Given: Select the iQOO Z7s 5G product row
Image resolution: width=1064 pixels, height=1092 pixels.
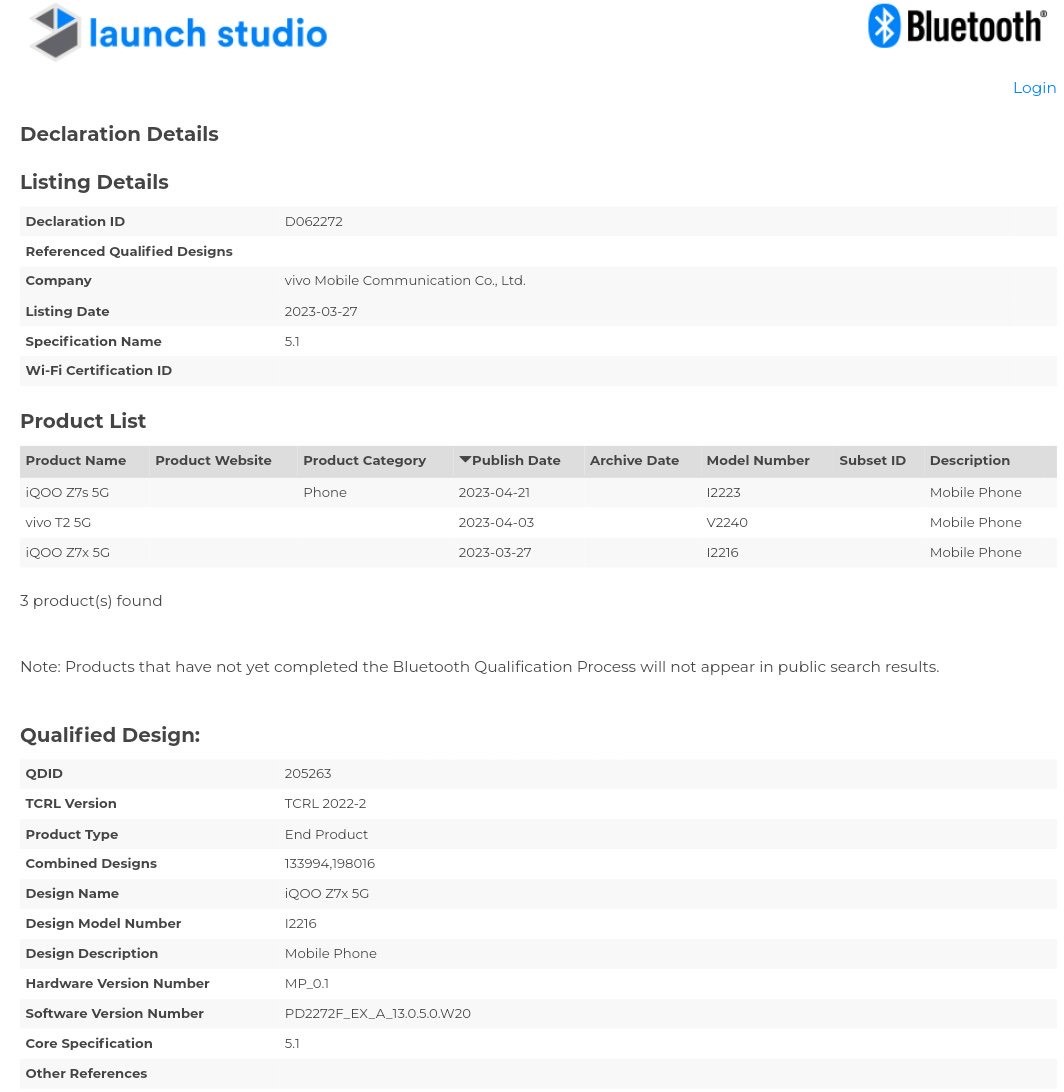Looking at the screenshot, I should [67, 492].
